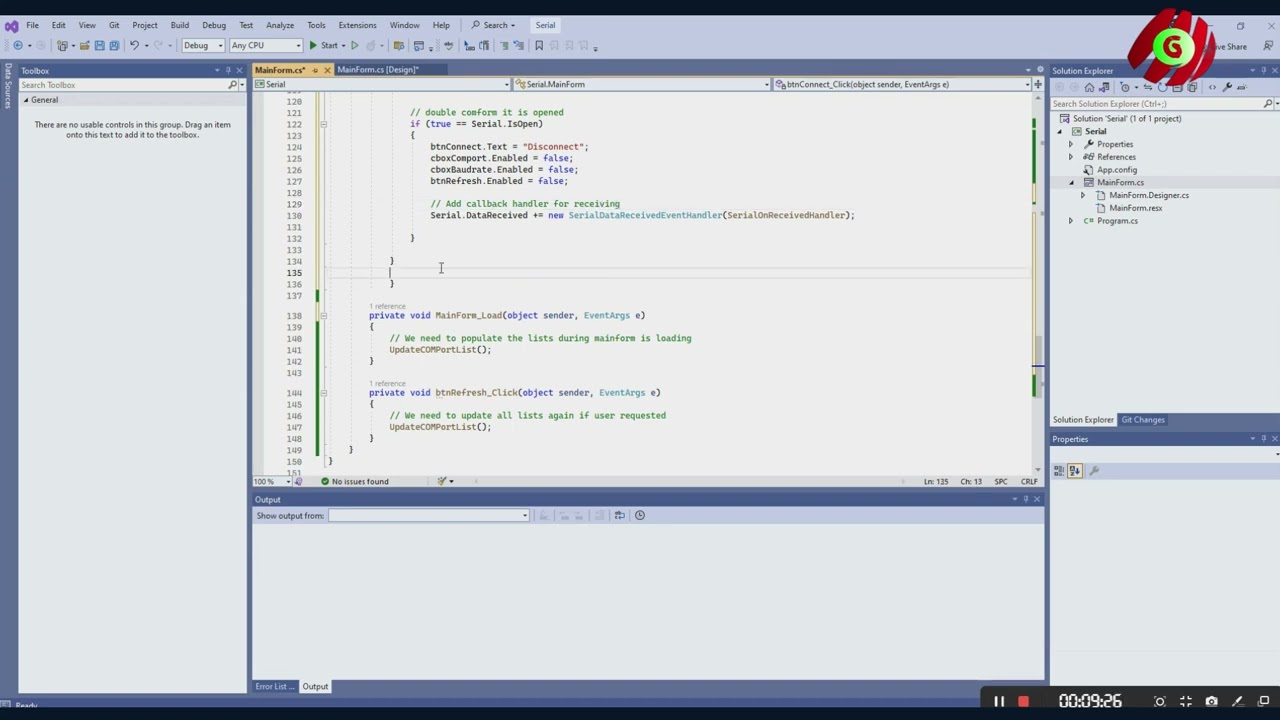Viewport: 1280px width, 720px height.
Task: Toggle auto-hide pin on Properties panel
Action: coord(1263,439)
